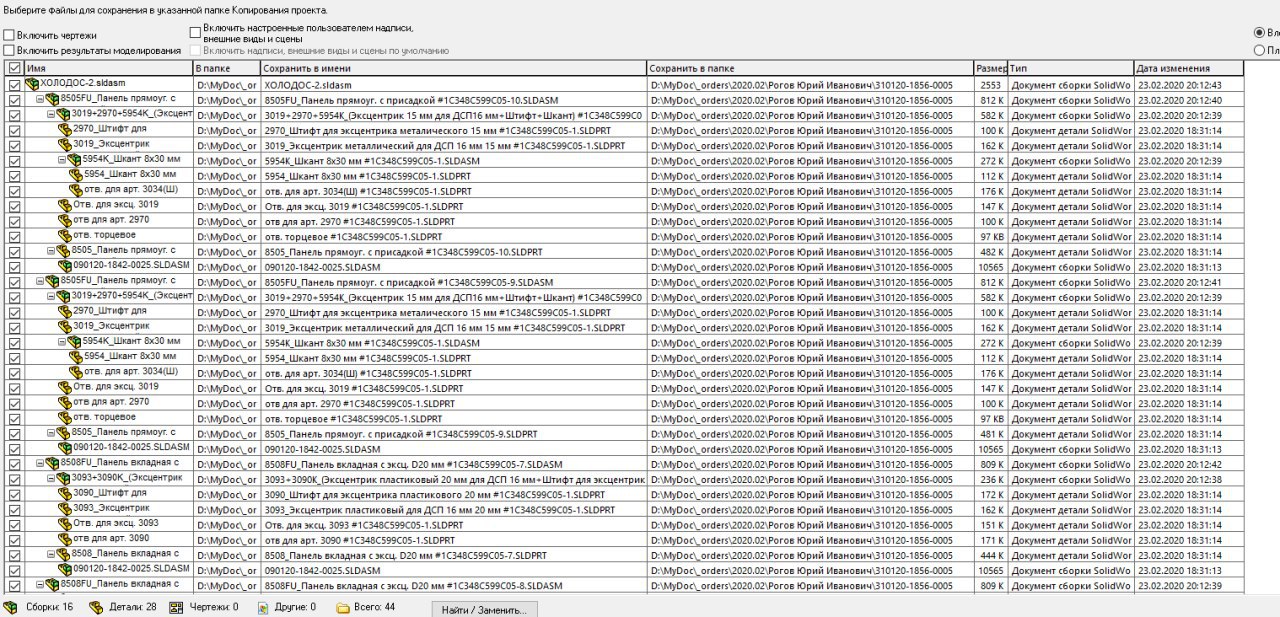Click the Чертежи drawings icon in the status bar
This screenshot has height=617, width=1280.
pyautogui.click(x=176, y=607)
